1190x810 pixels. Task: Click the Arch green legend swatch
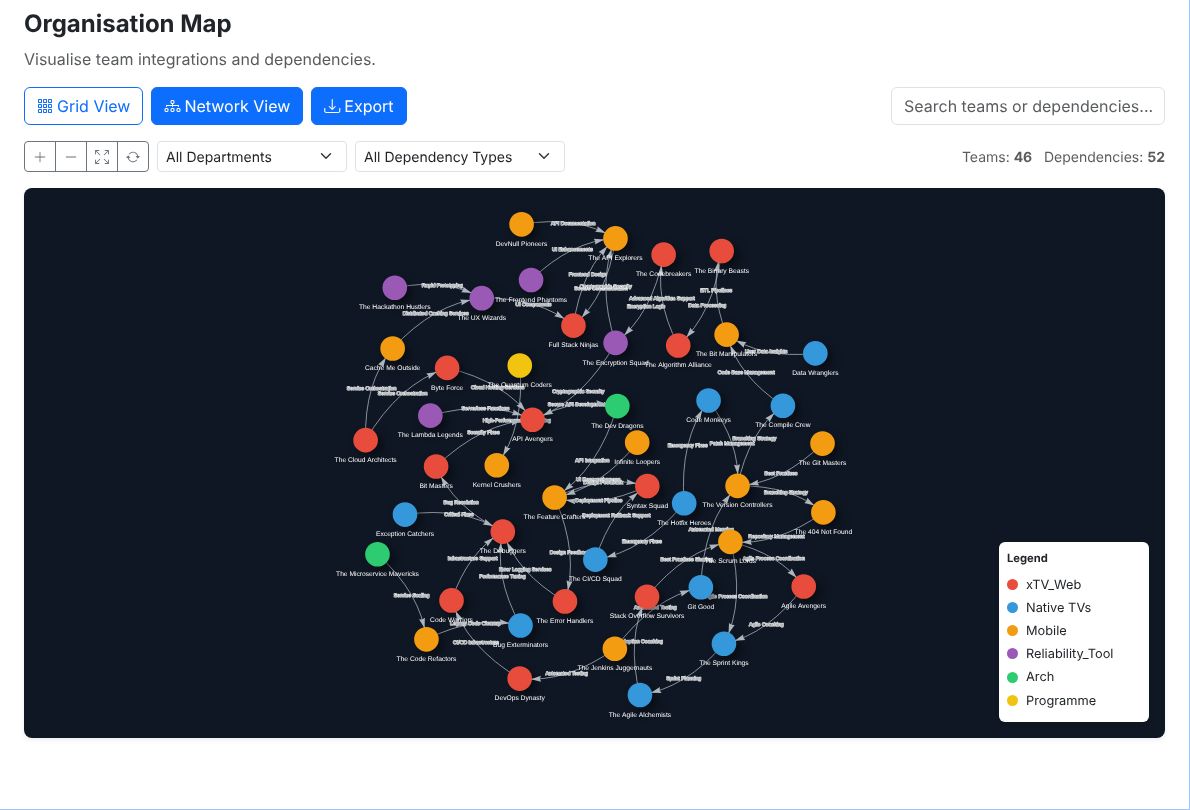pyautogui.click(x=1012, y=677)
